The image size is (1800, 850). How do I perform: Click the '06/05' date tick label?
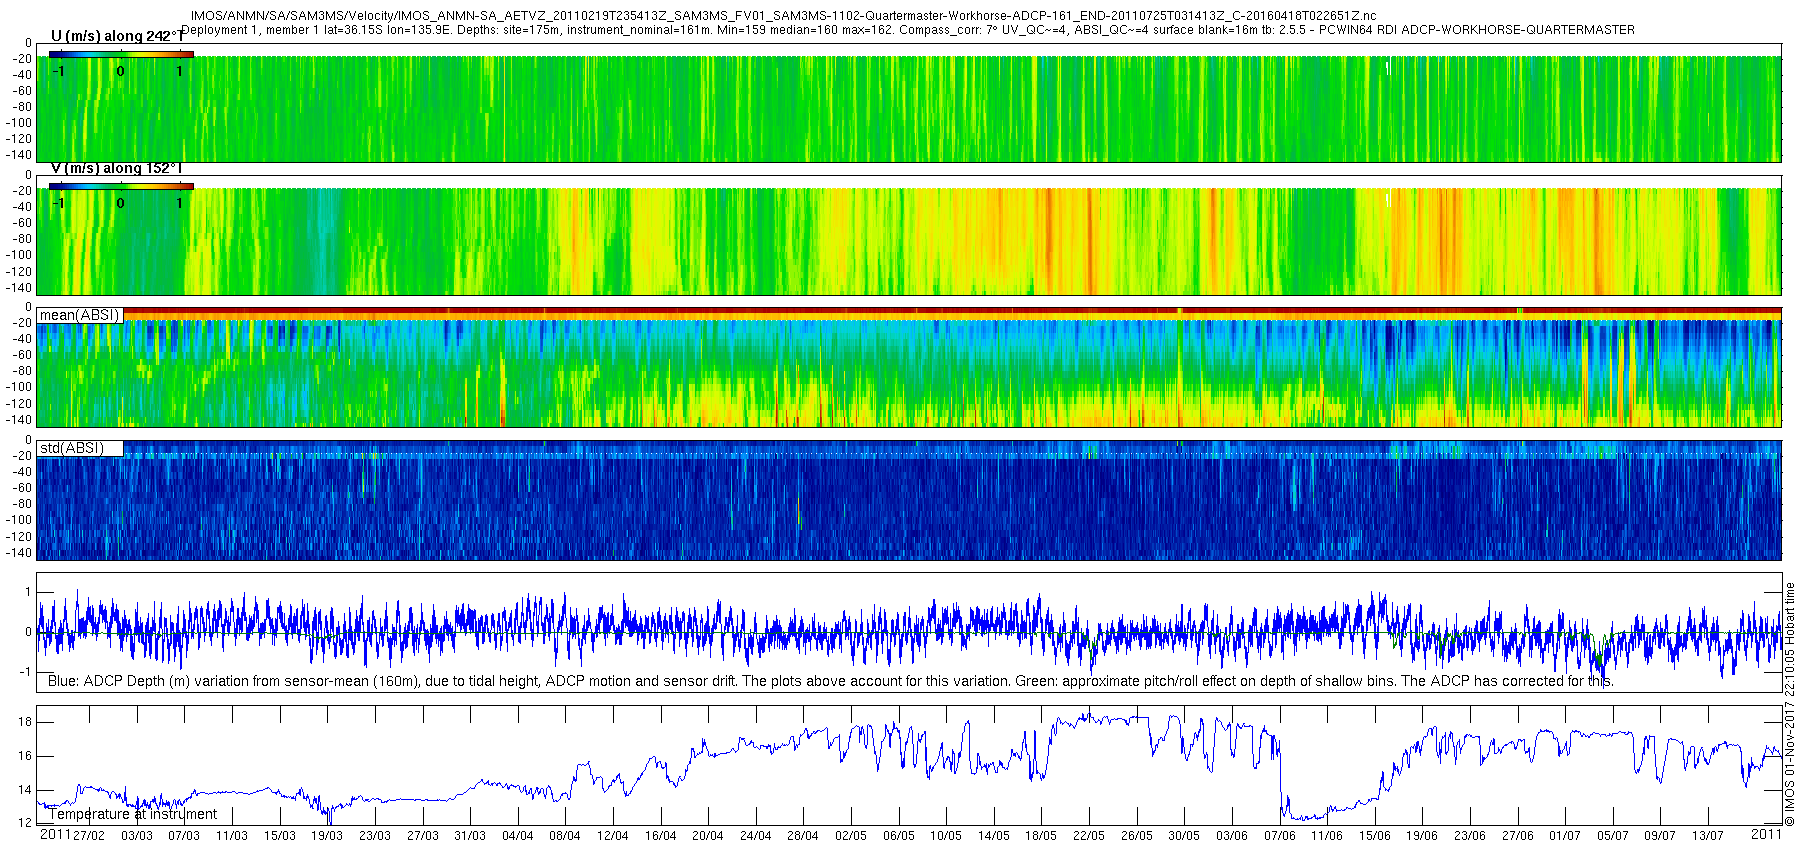coord(899,836)
